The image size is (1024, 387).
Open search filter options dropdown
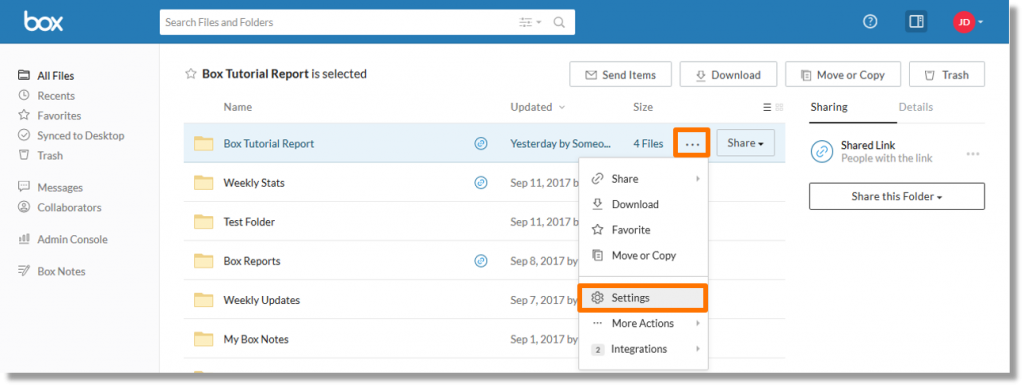pyautogui.click(x=530, y=22)
